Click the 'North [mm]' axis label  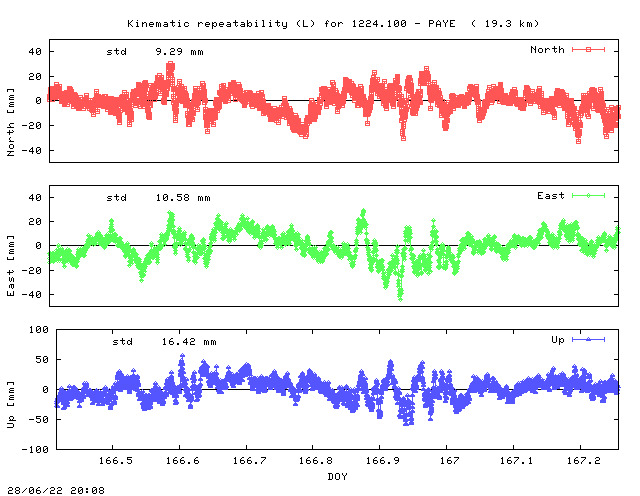[x=11, y=122]
